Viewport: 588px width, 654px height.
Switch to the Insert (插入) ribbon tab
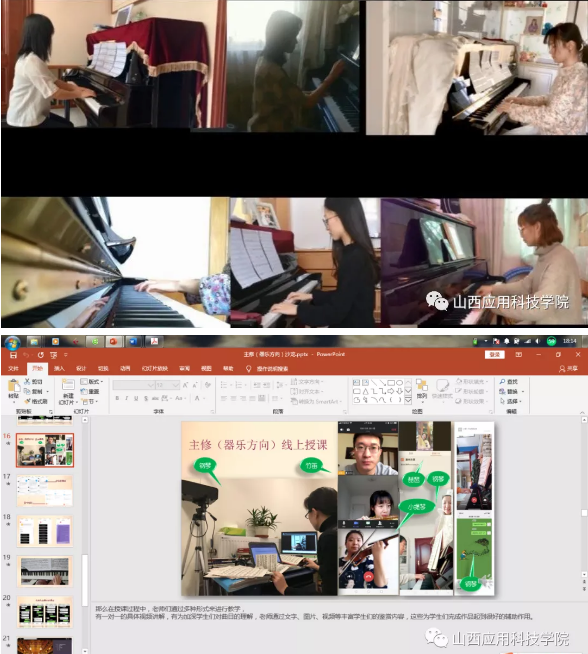tap(59, 368)
